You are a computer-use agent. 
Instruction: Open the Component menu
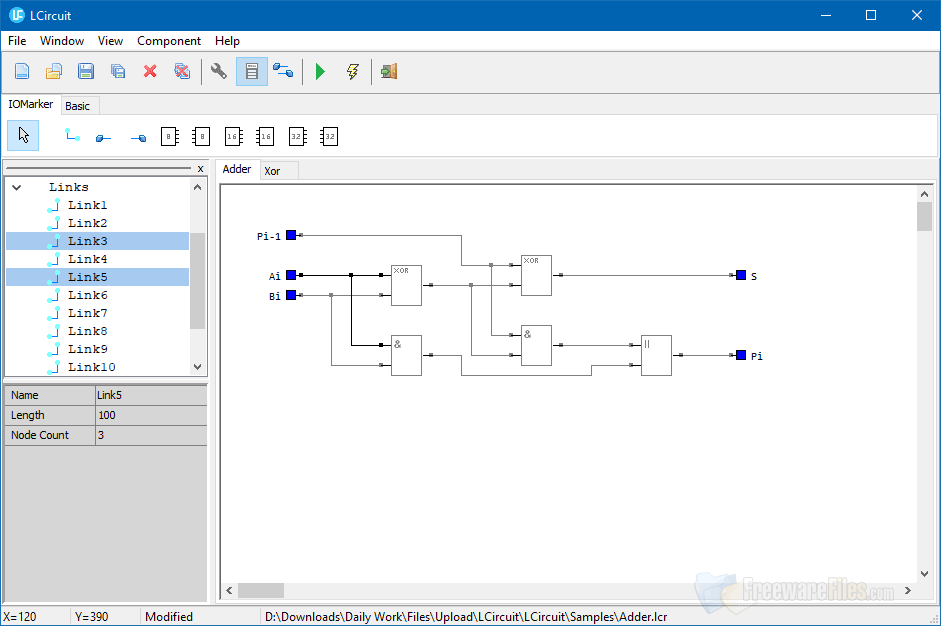pos(168,41)
